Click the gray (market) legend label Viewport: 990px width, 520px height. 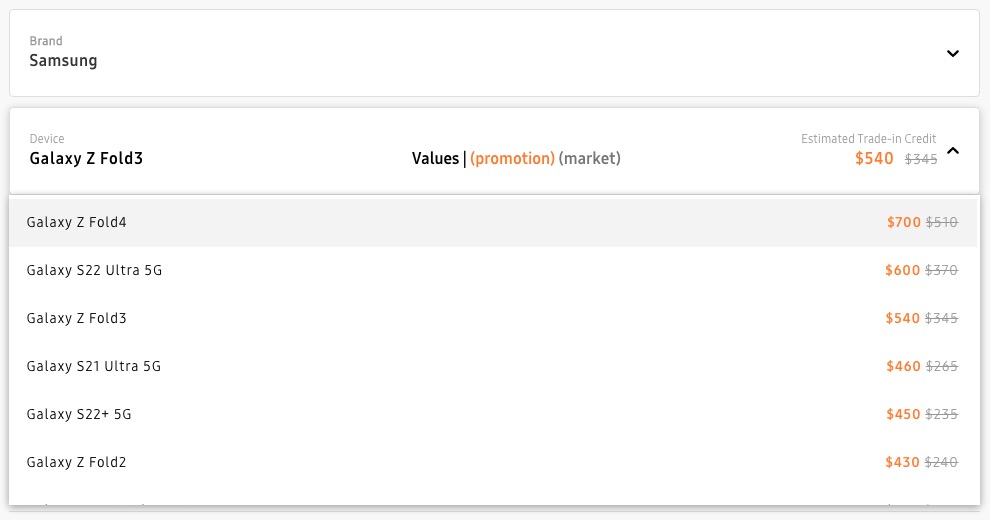[589, 158]
